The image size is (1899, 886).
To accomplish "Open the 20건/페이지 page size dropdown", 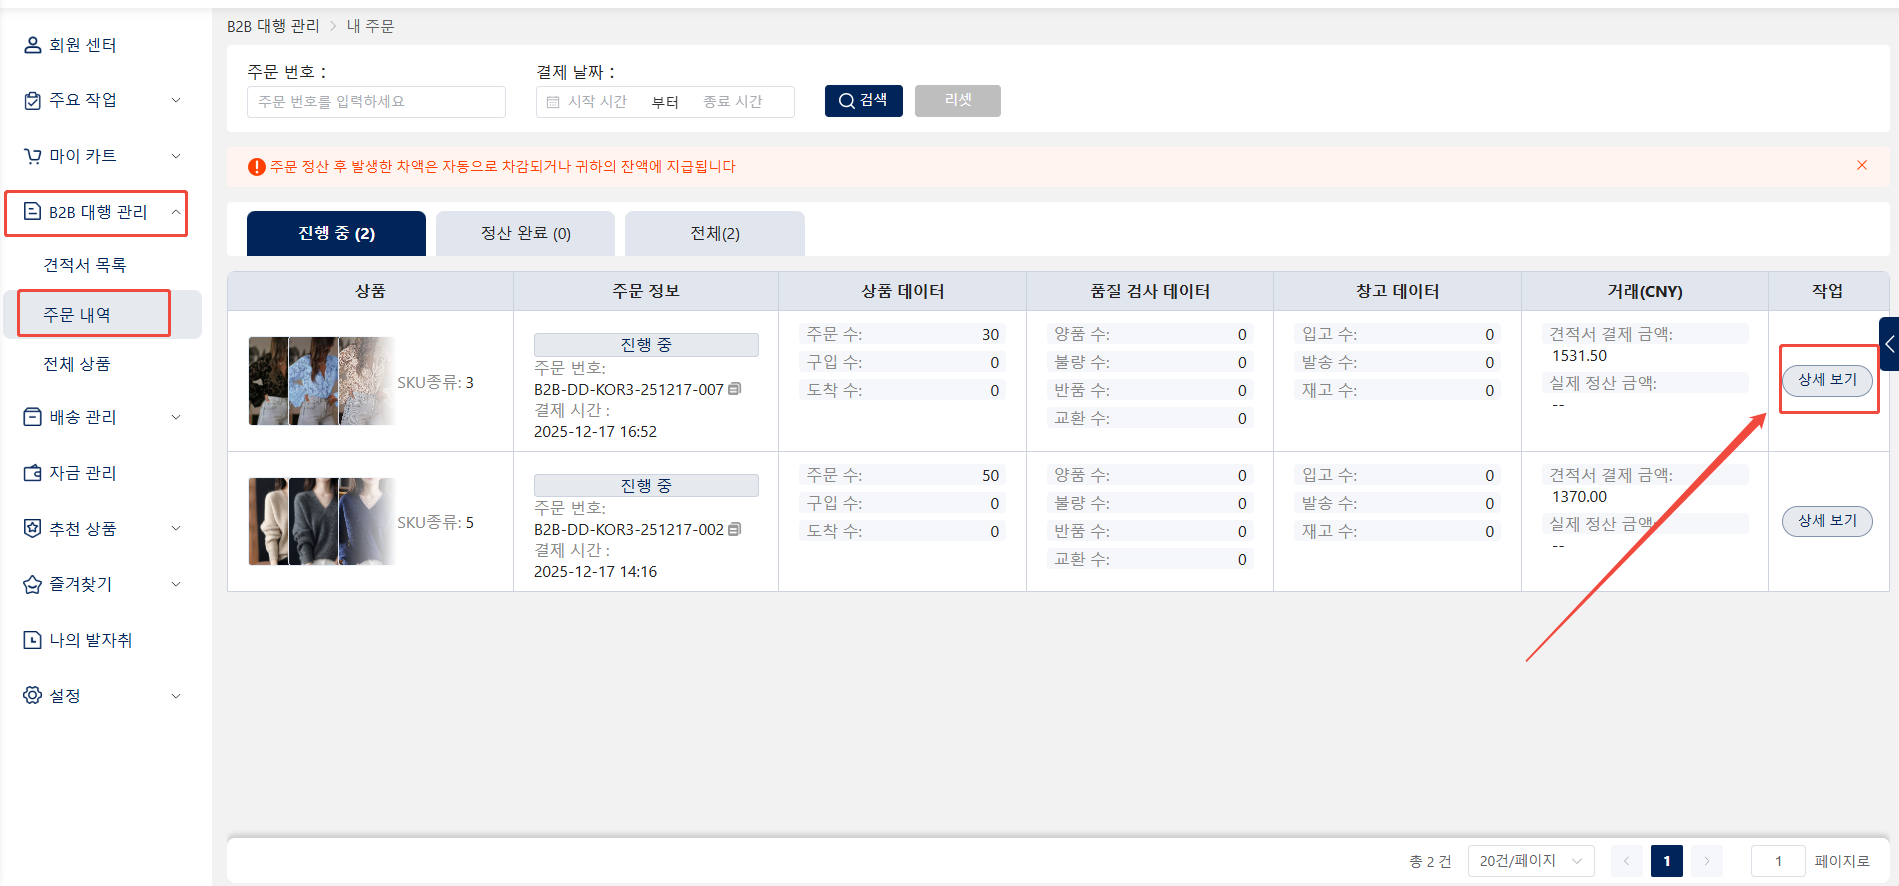I will point(1531,861).
